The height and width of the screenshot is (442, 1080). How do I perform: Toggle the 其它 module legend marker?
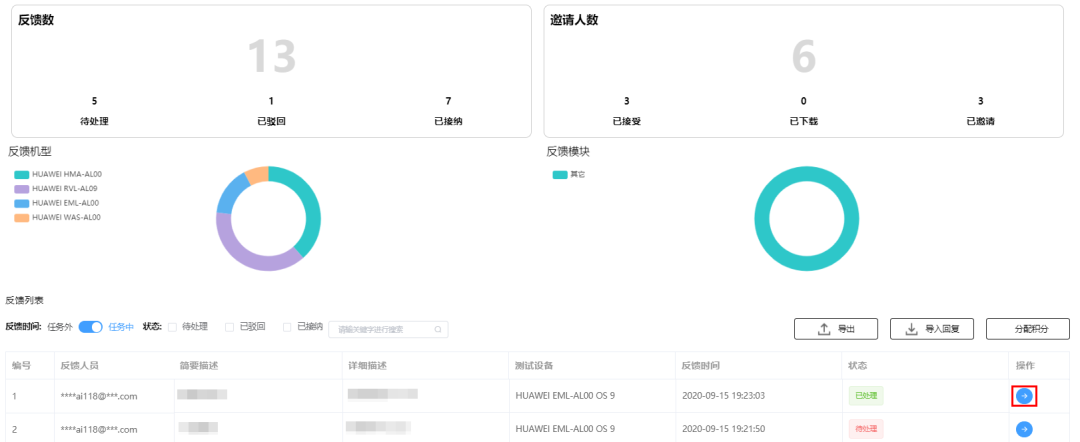[x=559, y=175]
